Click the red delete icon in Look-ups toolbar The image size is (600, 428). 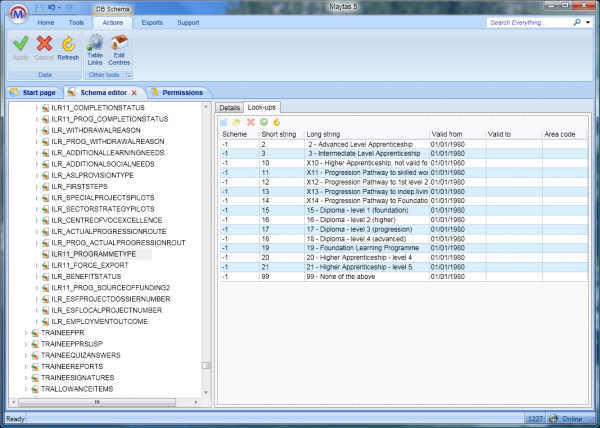tap(250, 121)
